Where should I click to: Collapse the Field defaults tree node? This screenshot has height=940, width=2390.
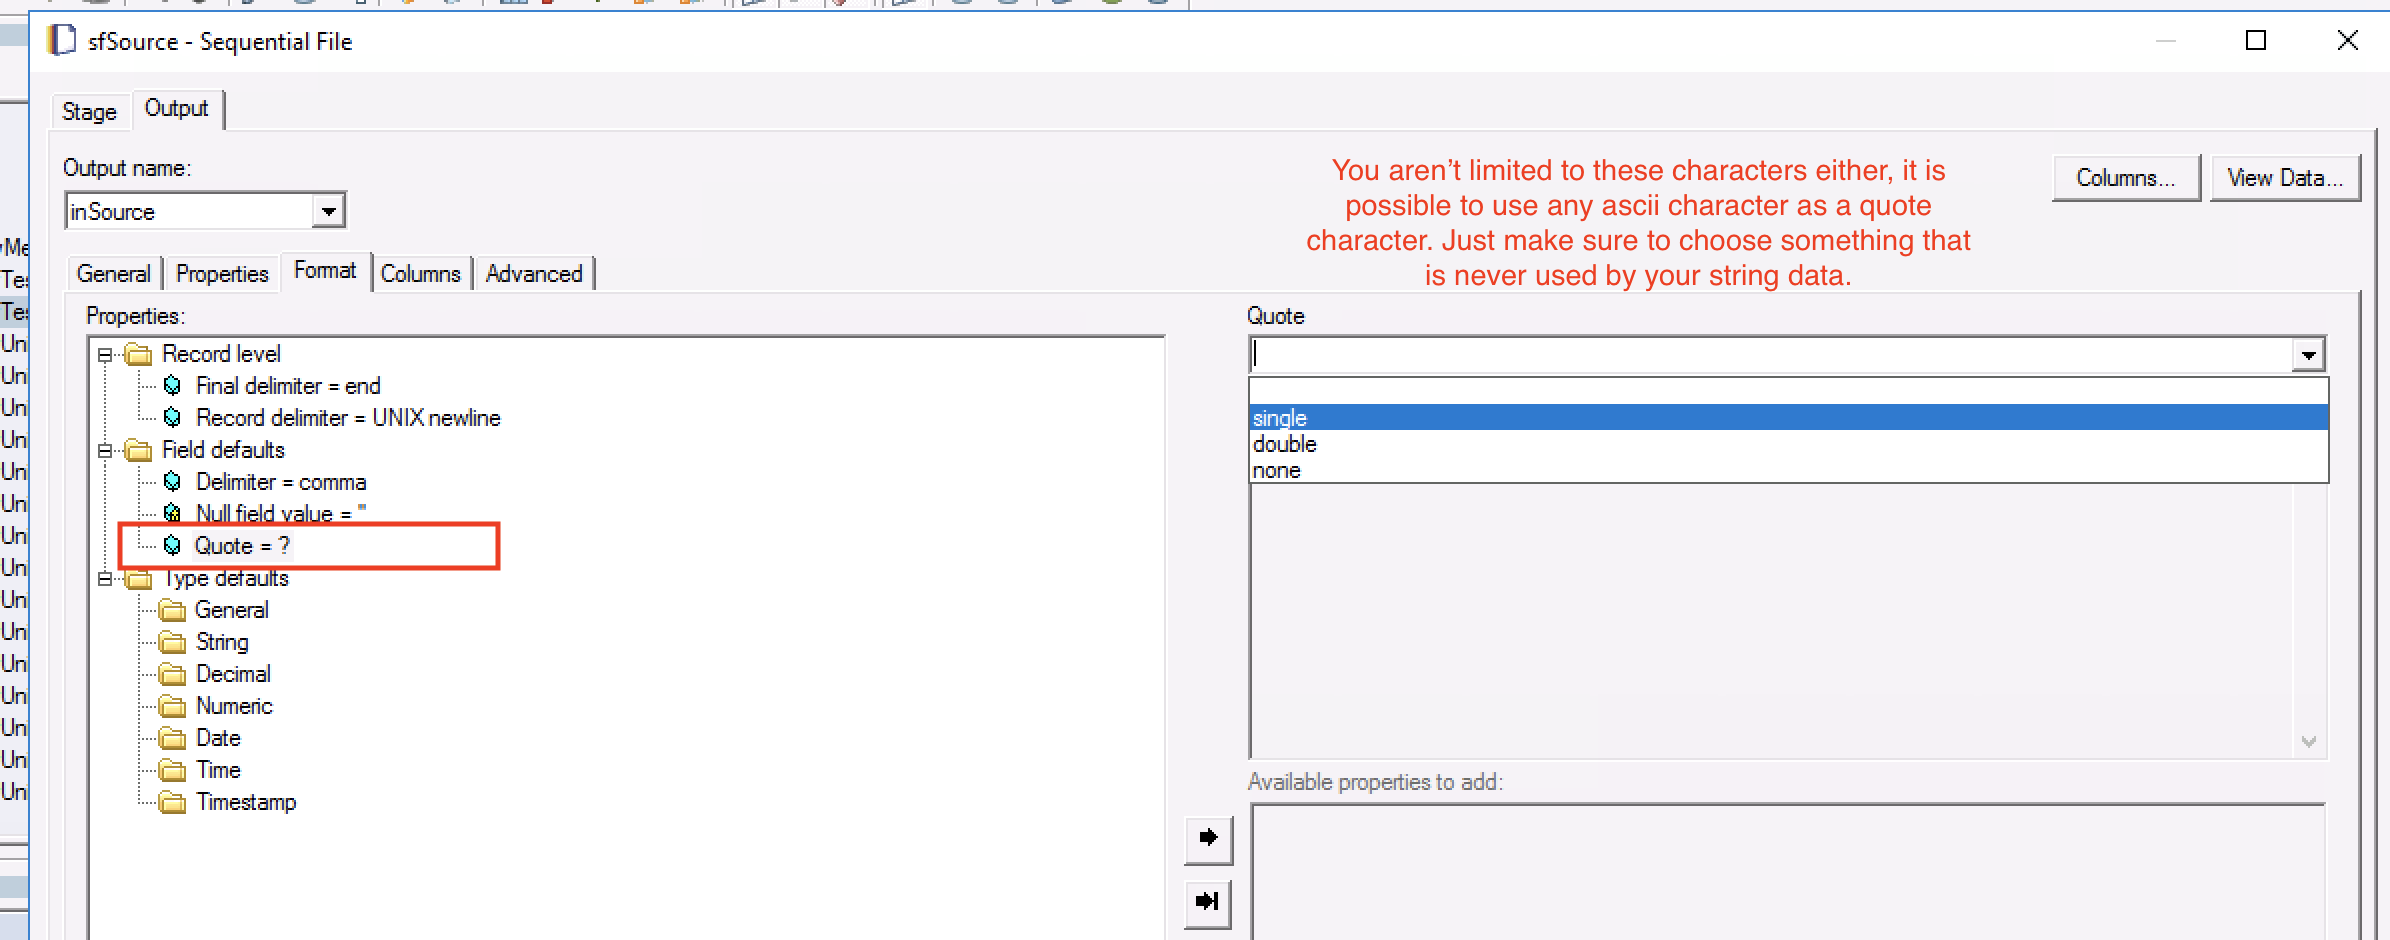[x=104, y=450]
